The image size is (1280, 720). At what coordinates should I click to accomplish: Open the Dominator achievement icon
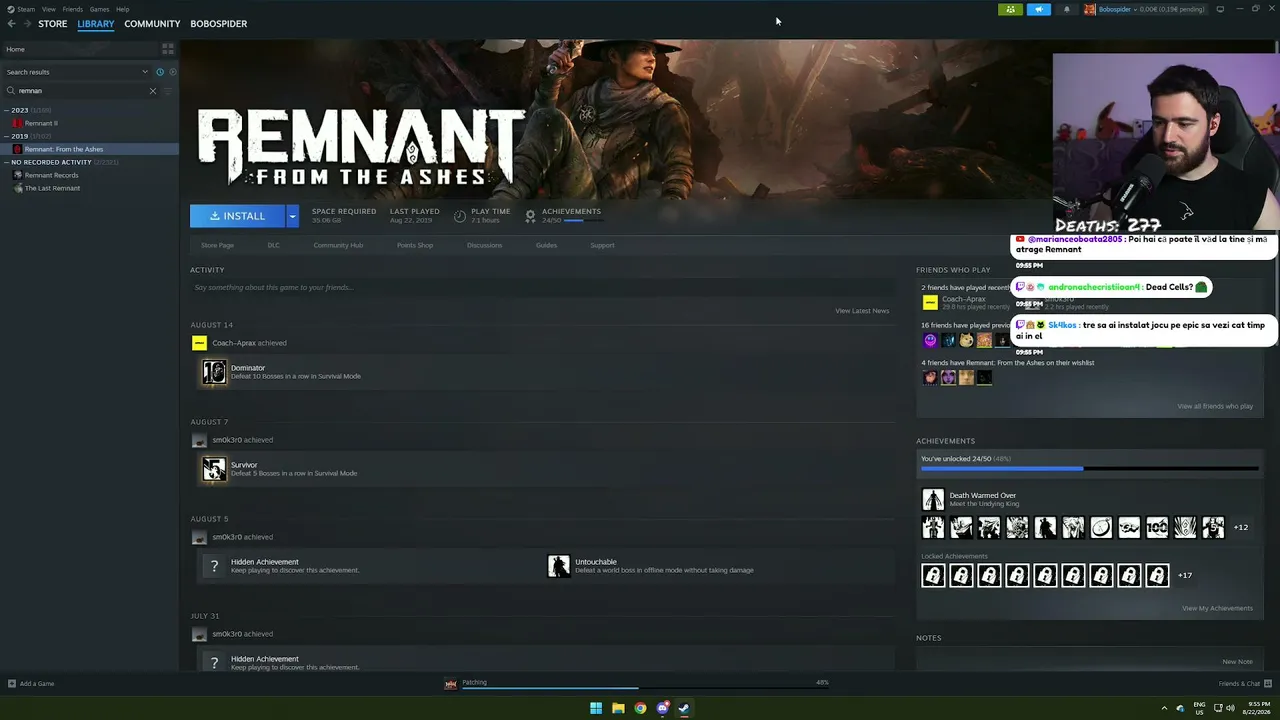pyautogui.click(x=214, y=372)
